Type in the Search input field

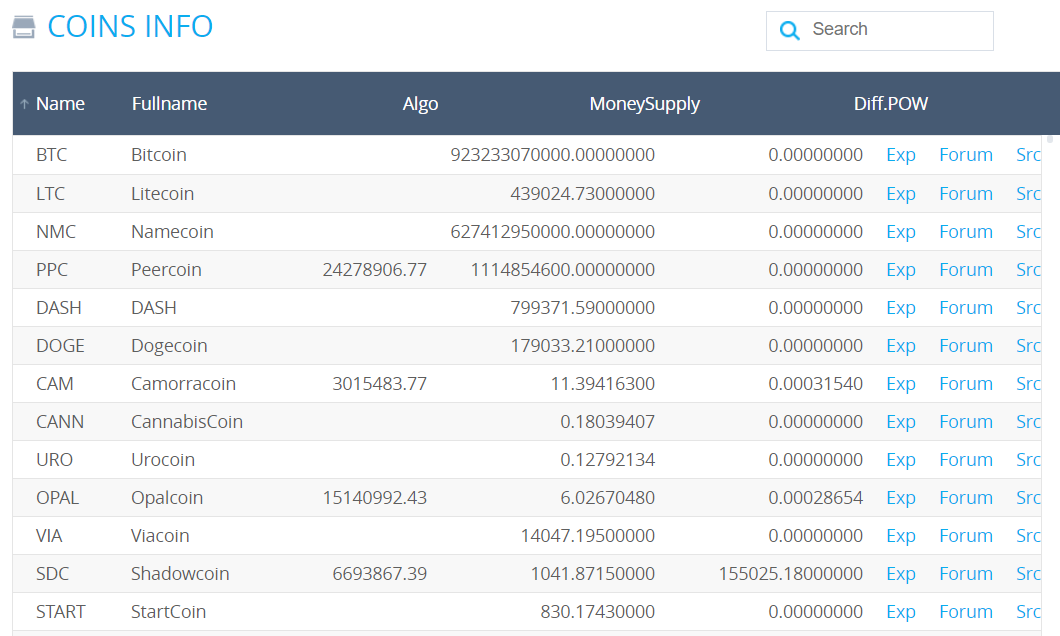click(x=895, y=30)
